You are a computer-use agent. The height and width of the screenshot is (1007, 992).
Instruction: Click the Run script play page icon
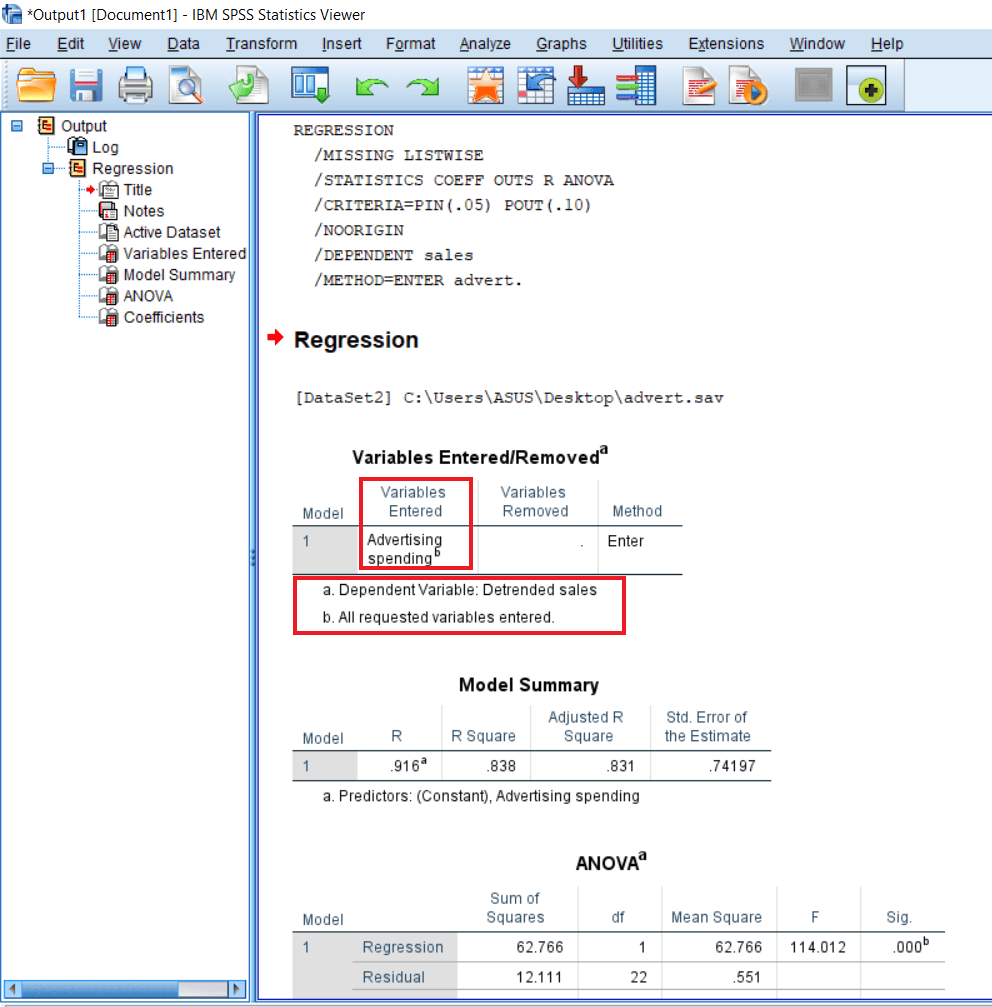pos(748,85)
